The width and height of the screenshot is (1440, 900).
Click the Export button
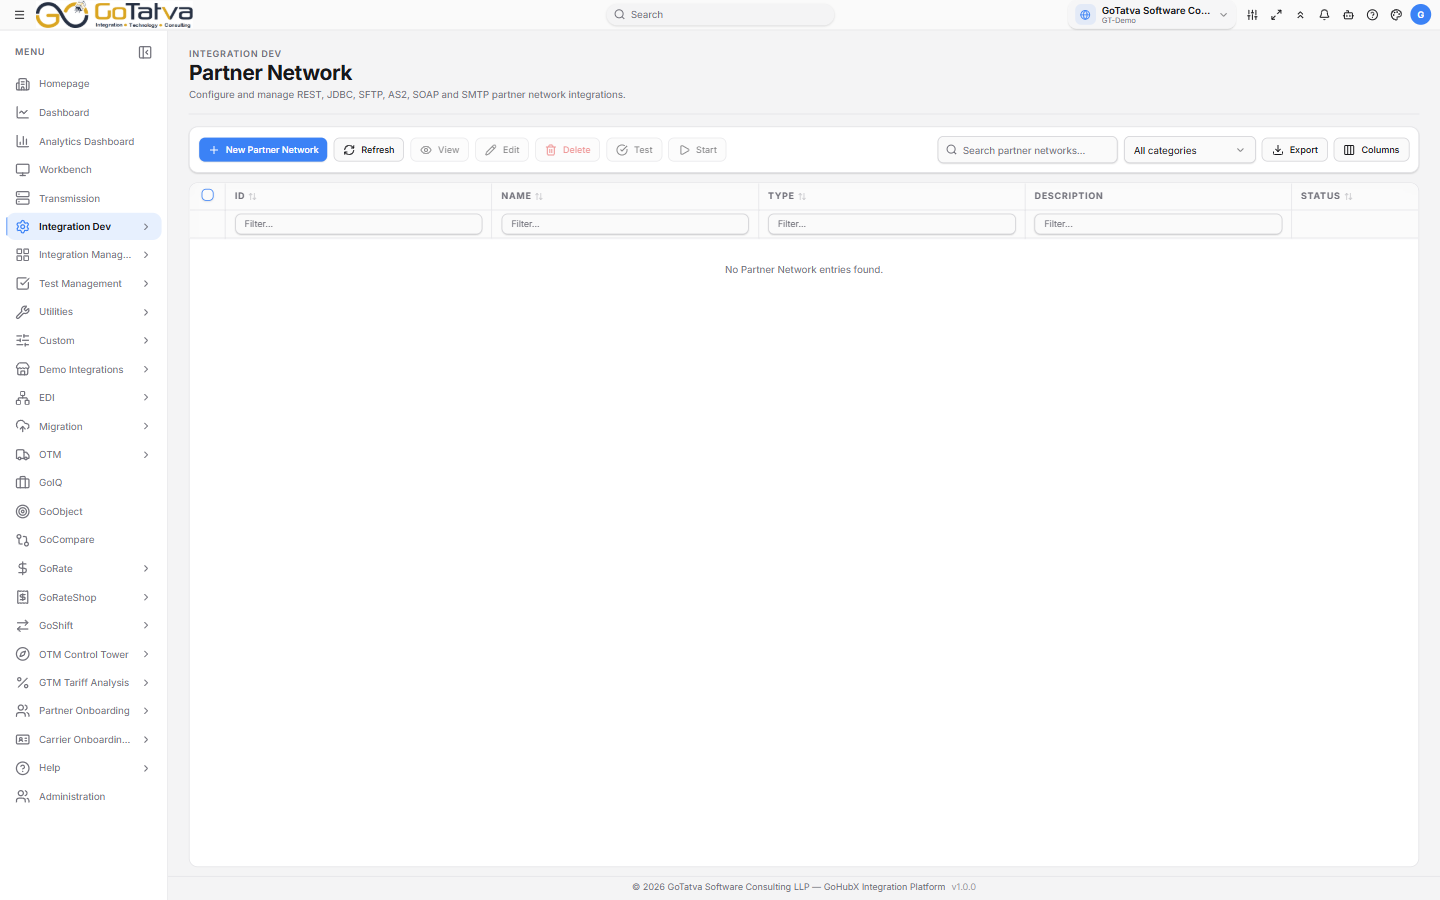point(1295,150)
